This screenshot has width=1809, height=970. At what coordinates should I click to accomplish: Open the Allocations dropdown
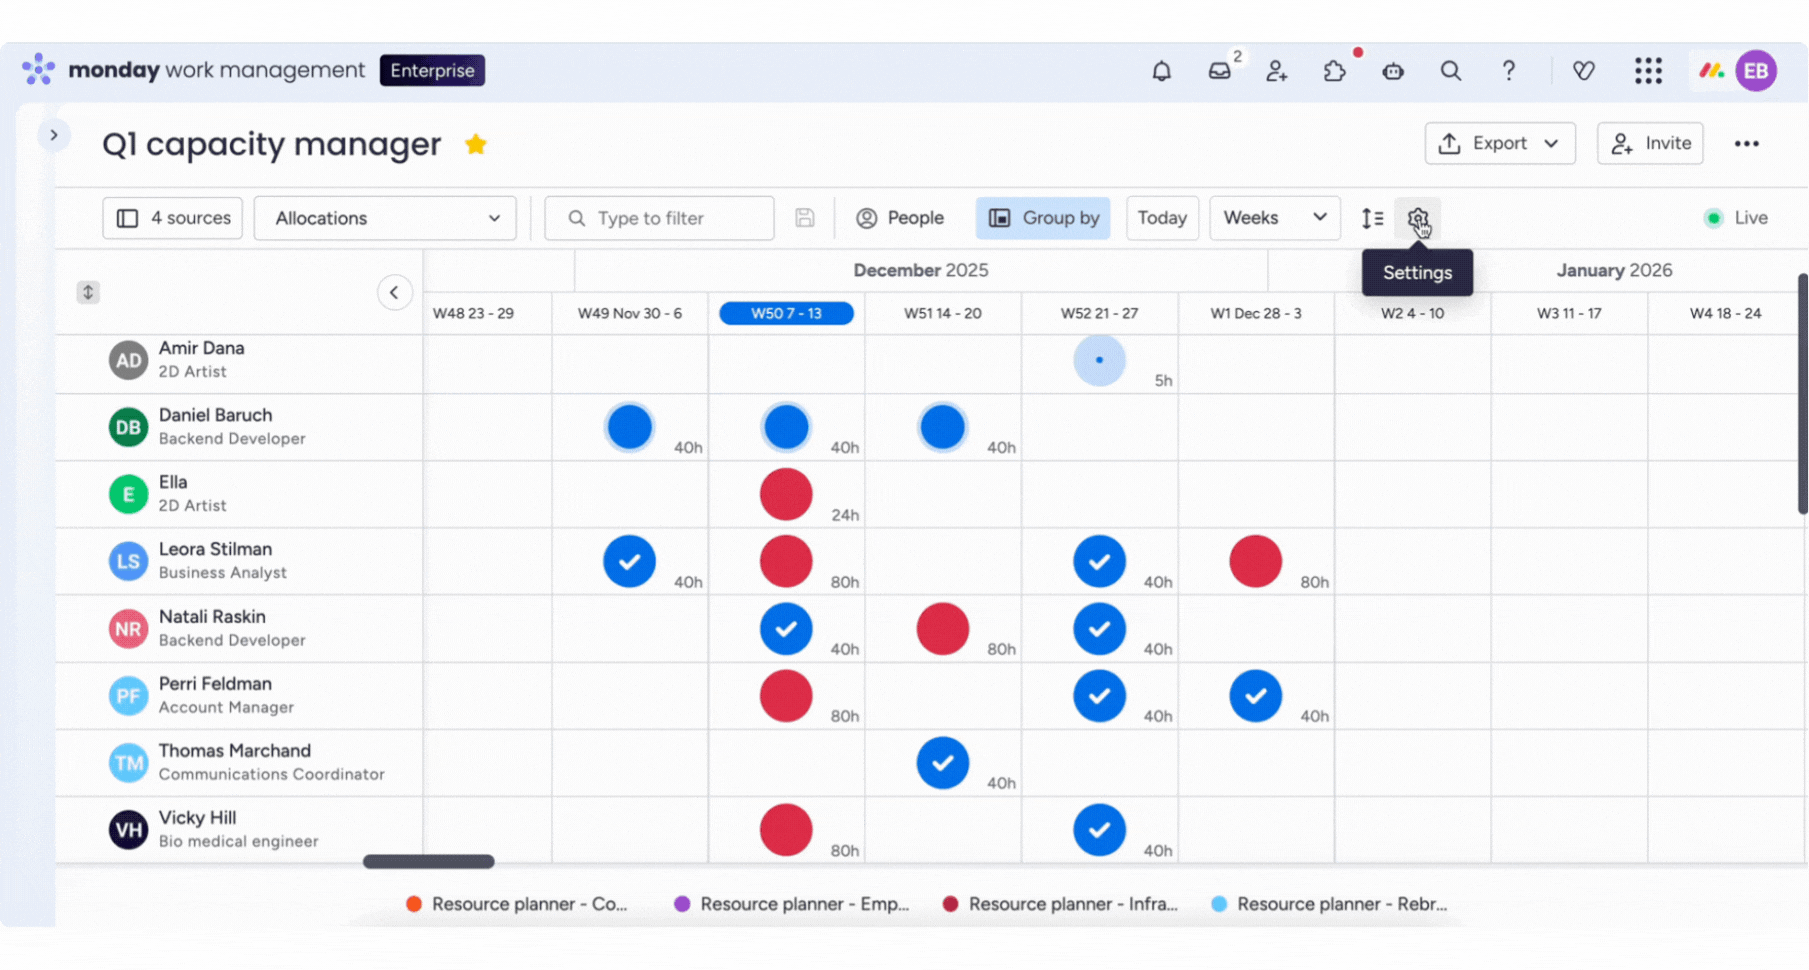(385, 218)
